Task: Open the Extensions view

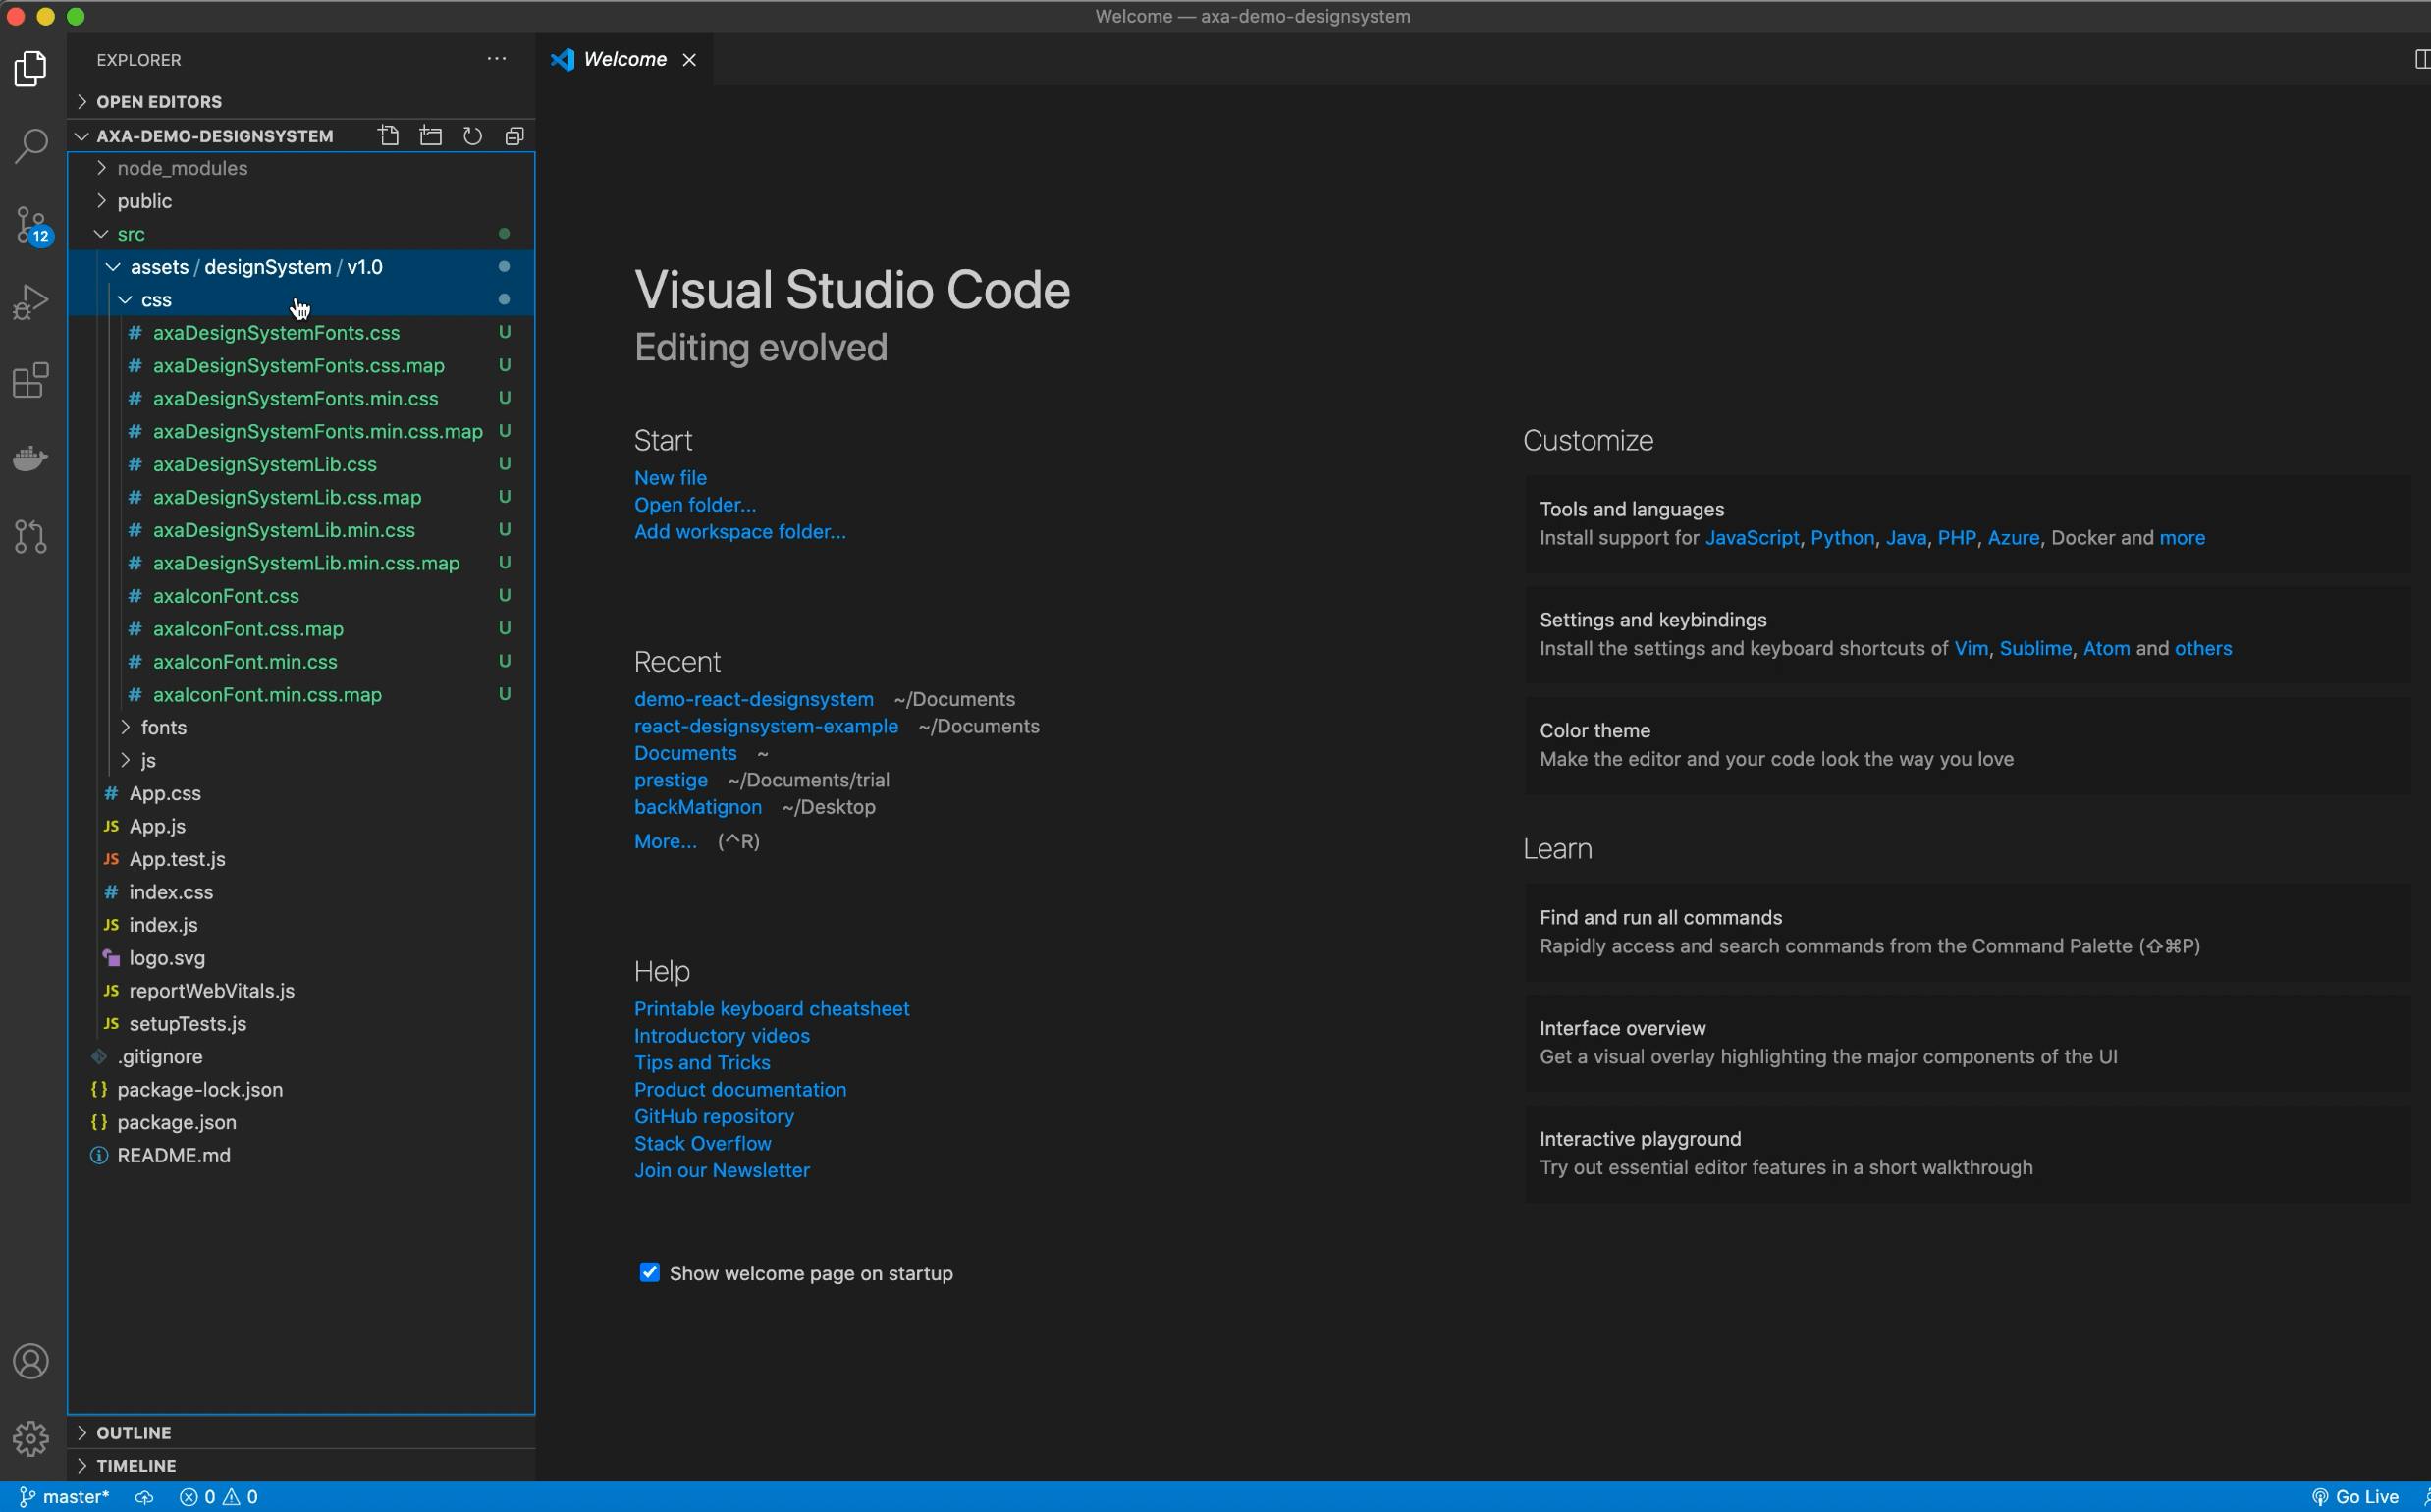Action: [x=31, y=380]
